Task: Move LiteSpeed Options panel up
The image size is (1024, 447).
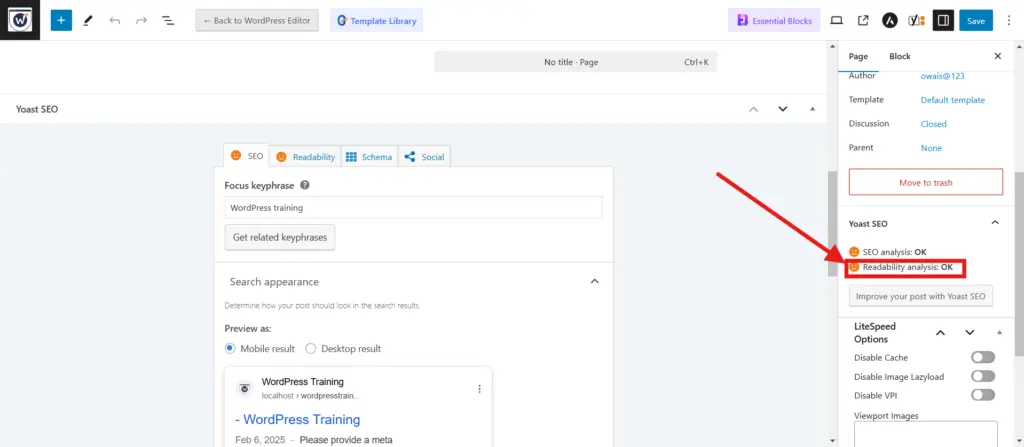Action: (940, 333)
